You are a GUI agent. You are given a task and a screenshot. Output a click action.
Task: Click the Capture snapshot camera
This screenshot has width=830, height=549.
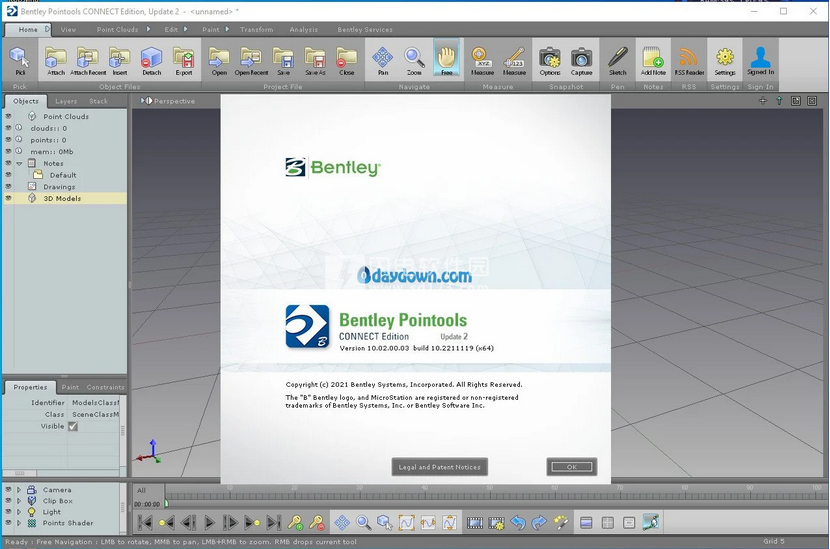click(x=581, y=60)
